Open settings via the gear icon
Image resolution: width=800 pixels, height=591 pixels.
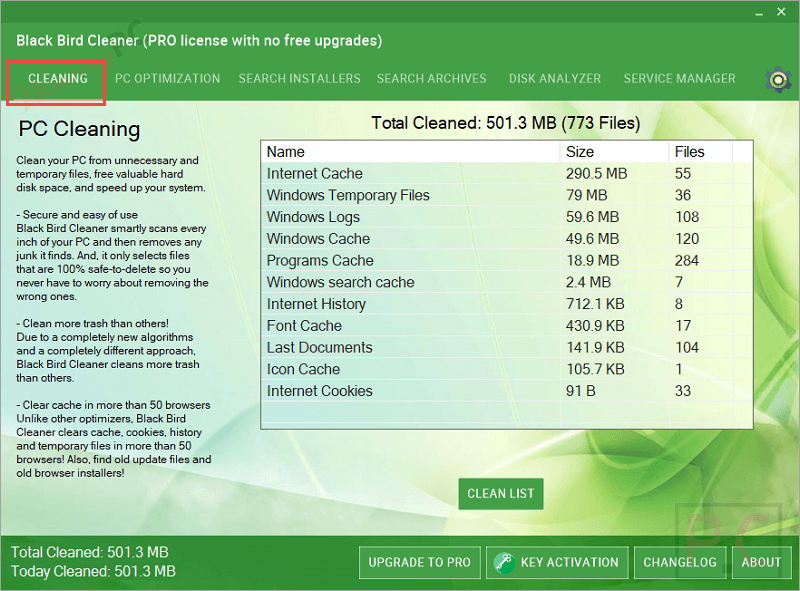click(x=778, y=79)
